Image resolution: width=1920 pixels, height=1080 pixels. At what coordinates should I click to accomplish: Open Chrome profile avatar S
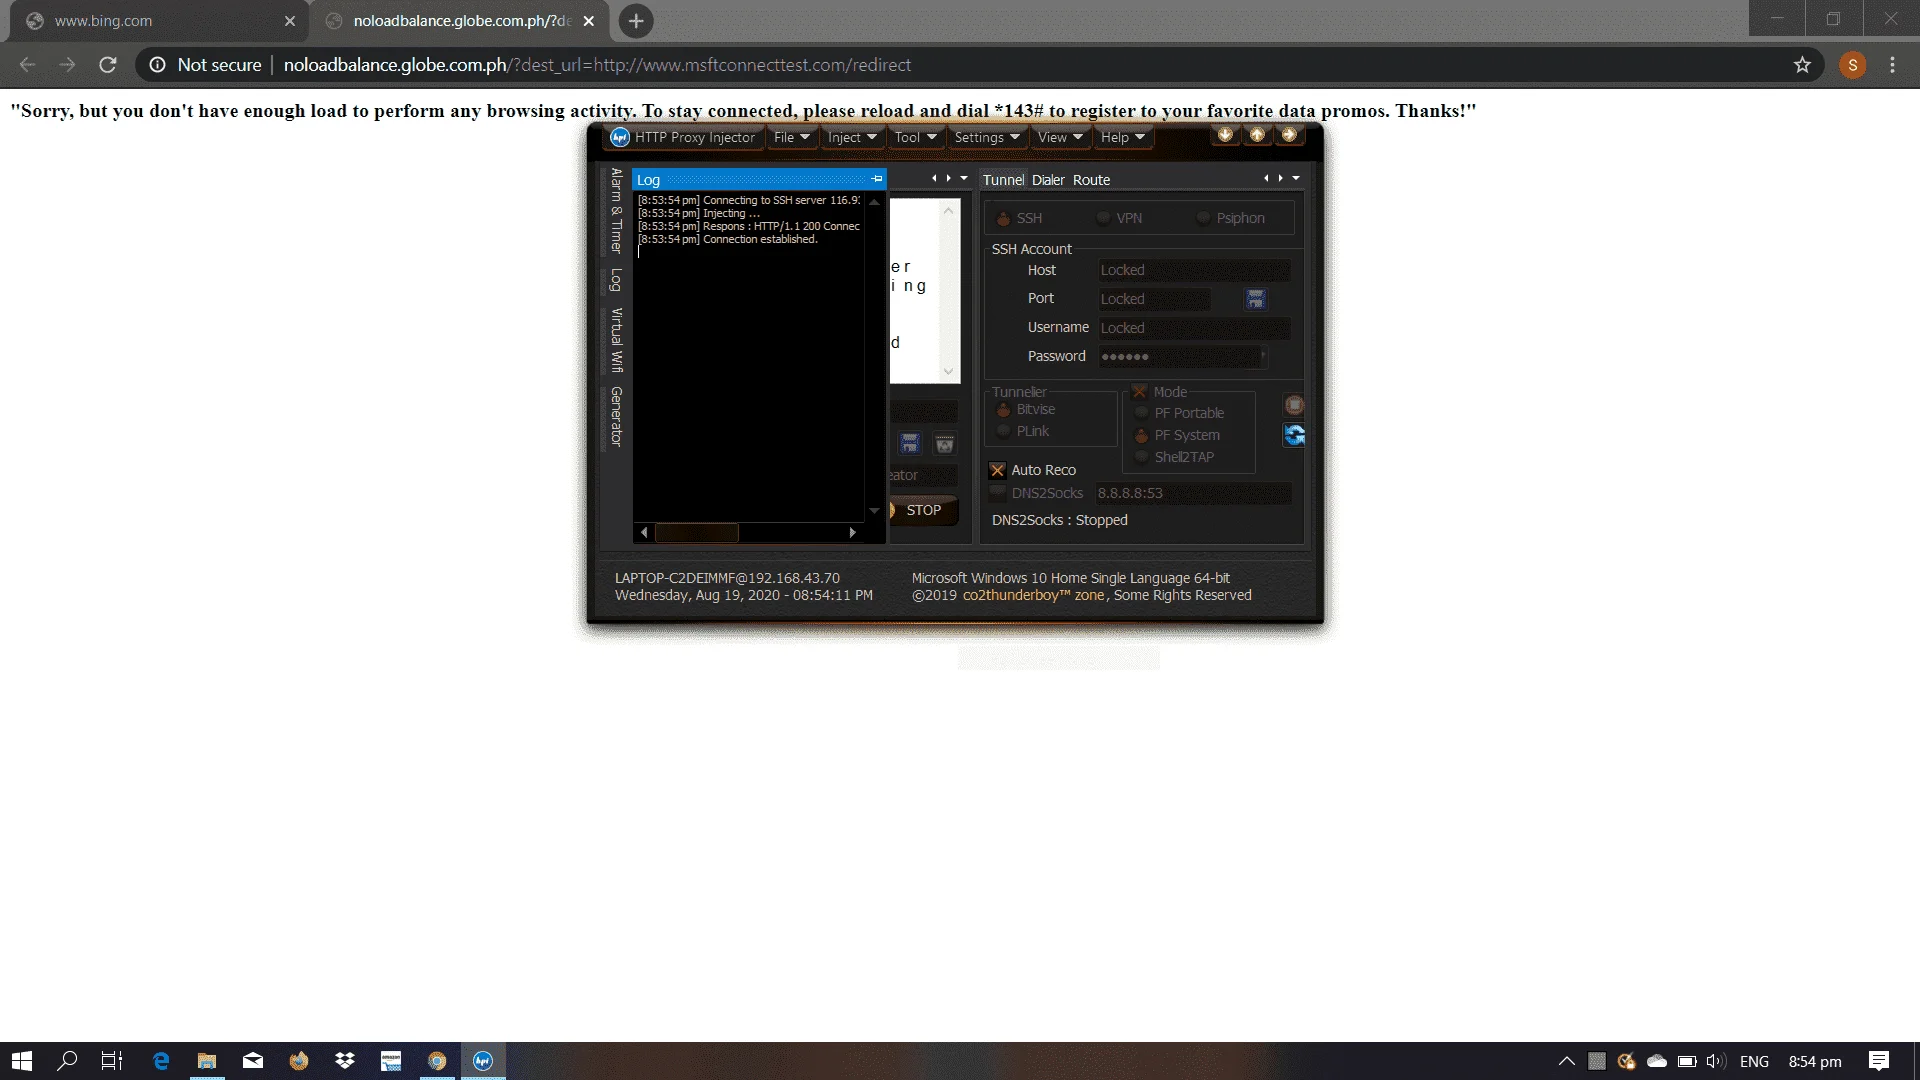tap(1852, 65)
